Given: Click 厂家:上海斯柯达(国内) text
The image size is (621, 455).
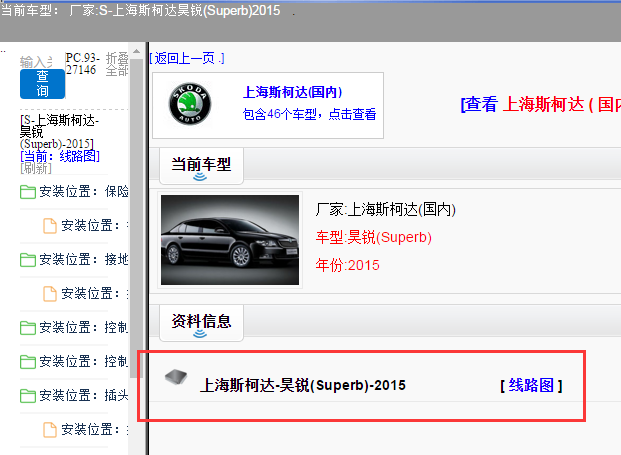Looking at the screenshot, I should coord(386,209).
